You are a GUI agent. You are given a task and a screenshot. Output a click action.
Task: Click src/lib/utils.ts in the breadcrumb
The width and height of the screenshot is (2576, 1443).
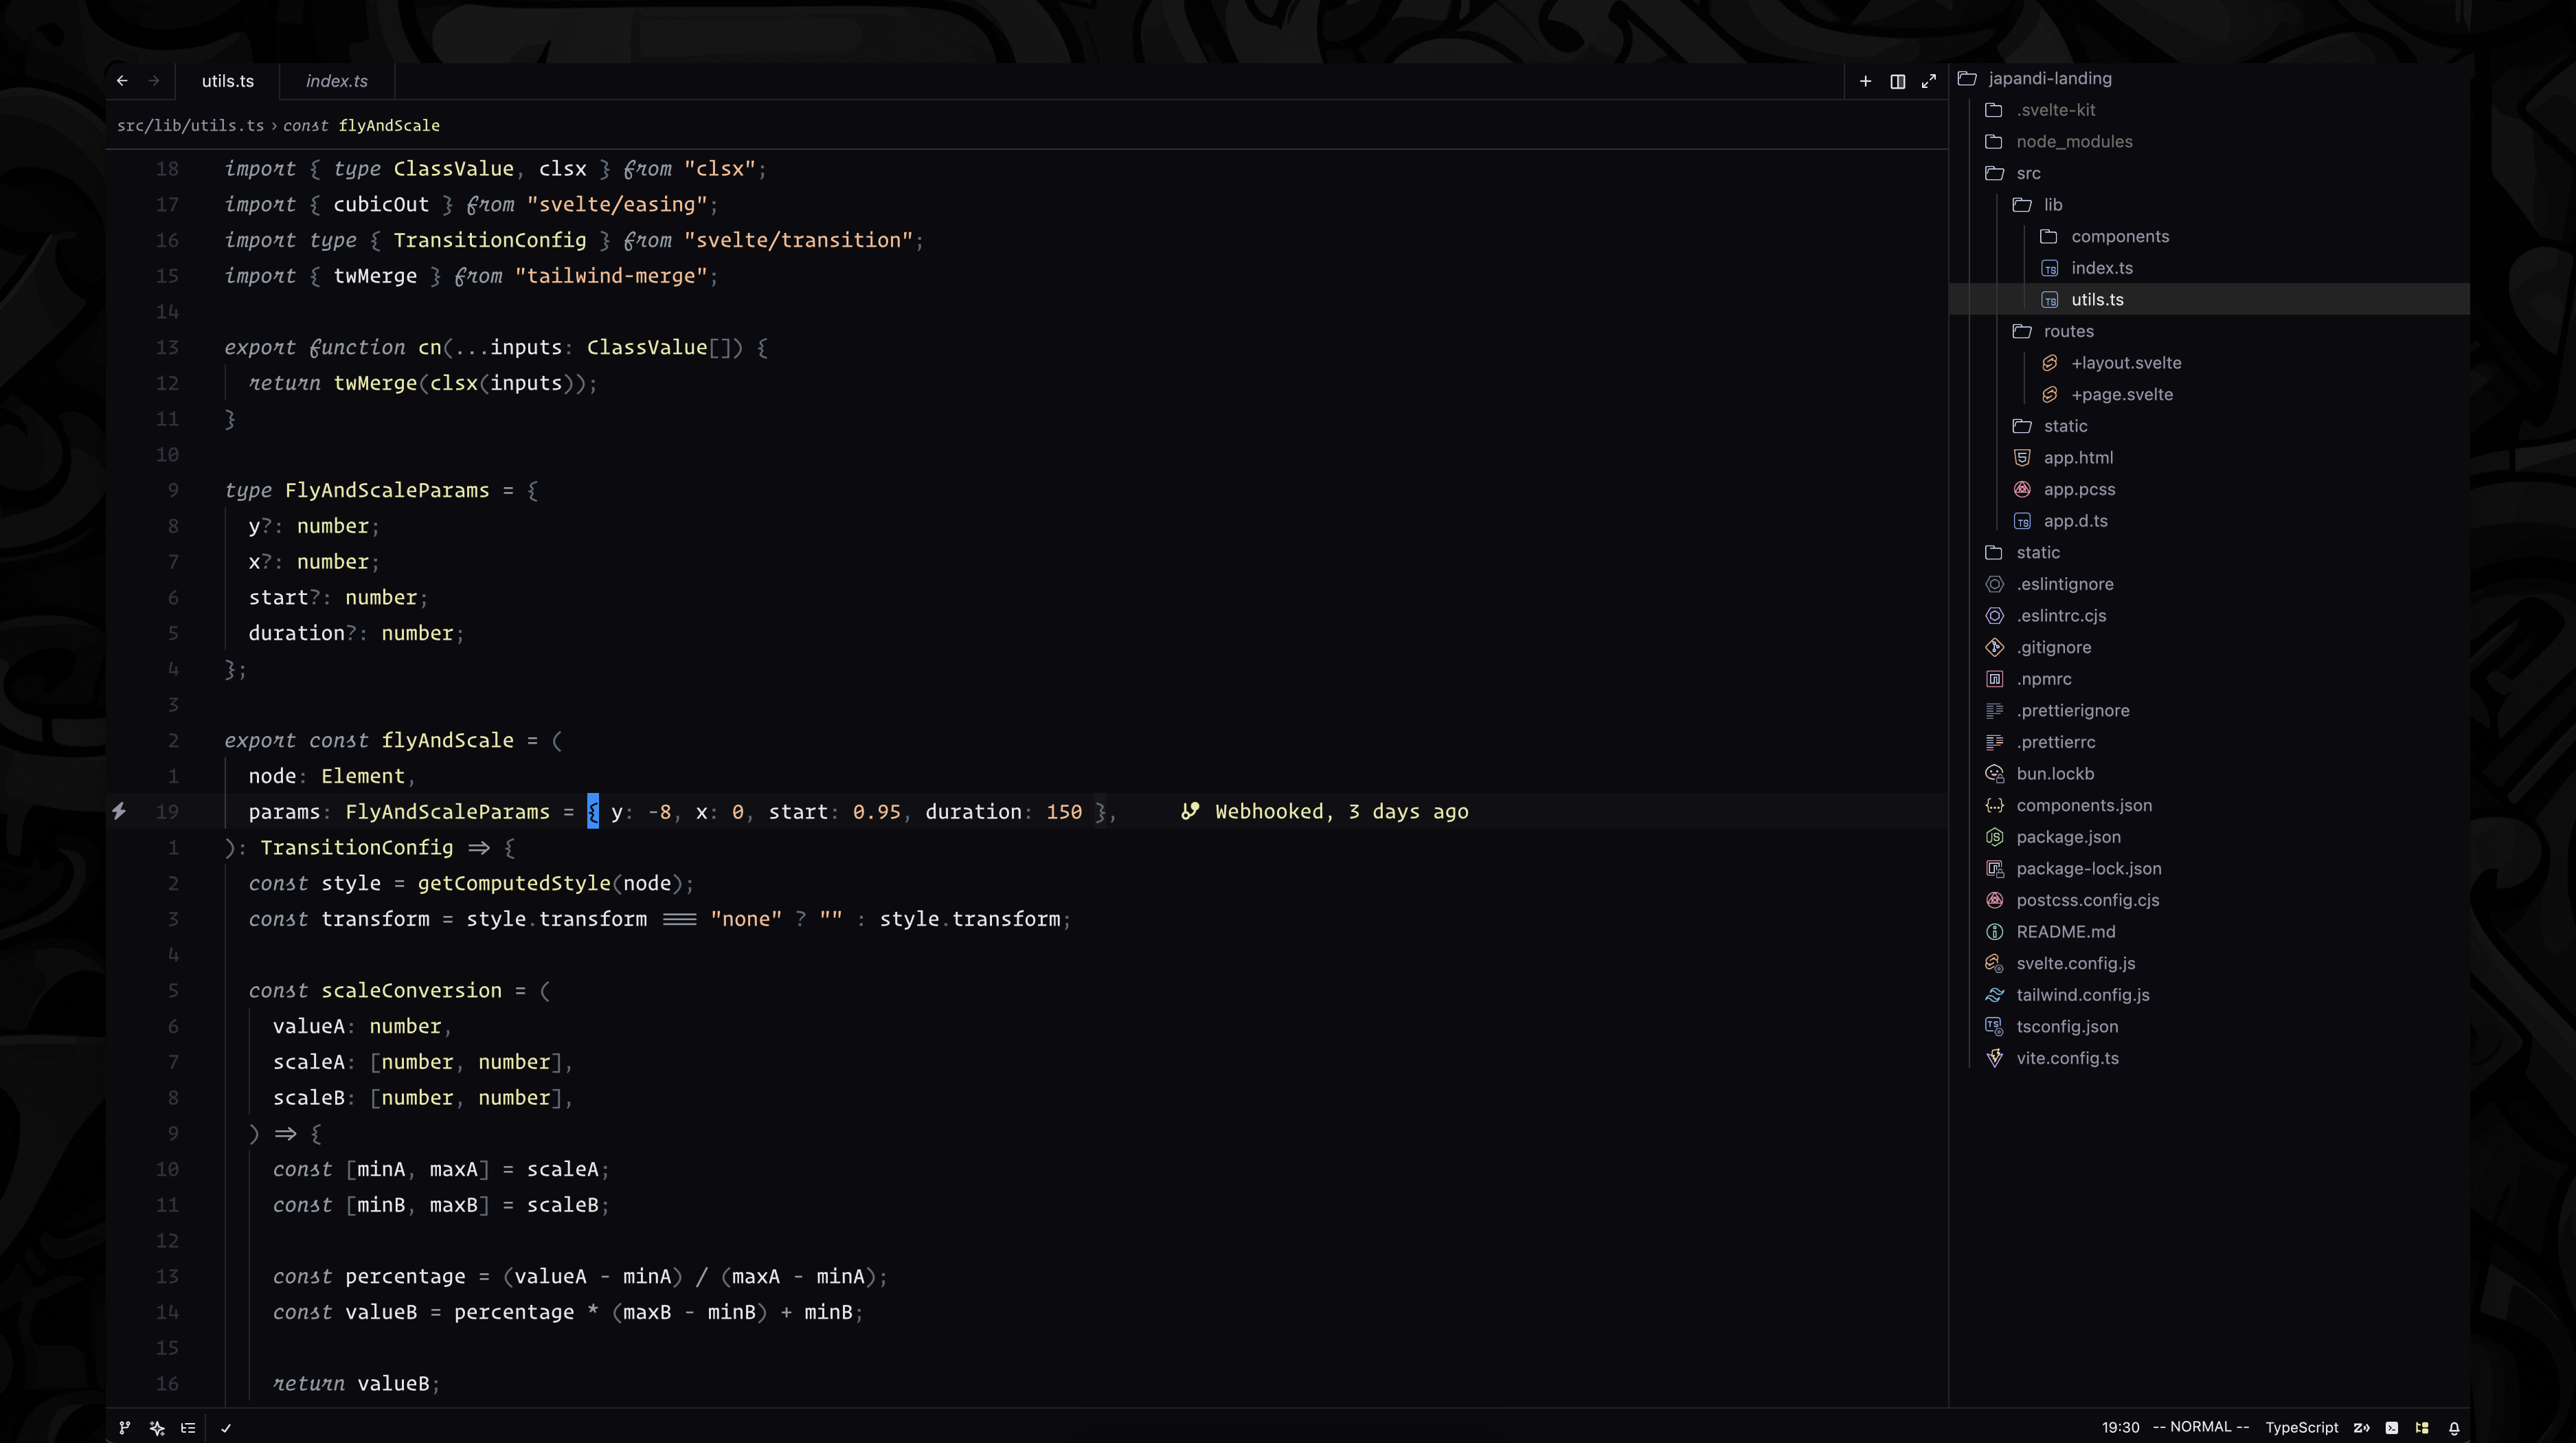[191, 125]
